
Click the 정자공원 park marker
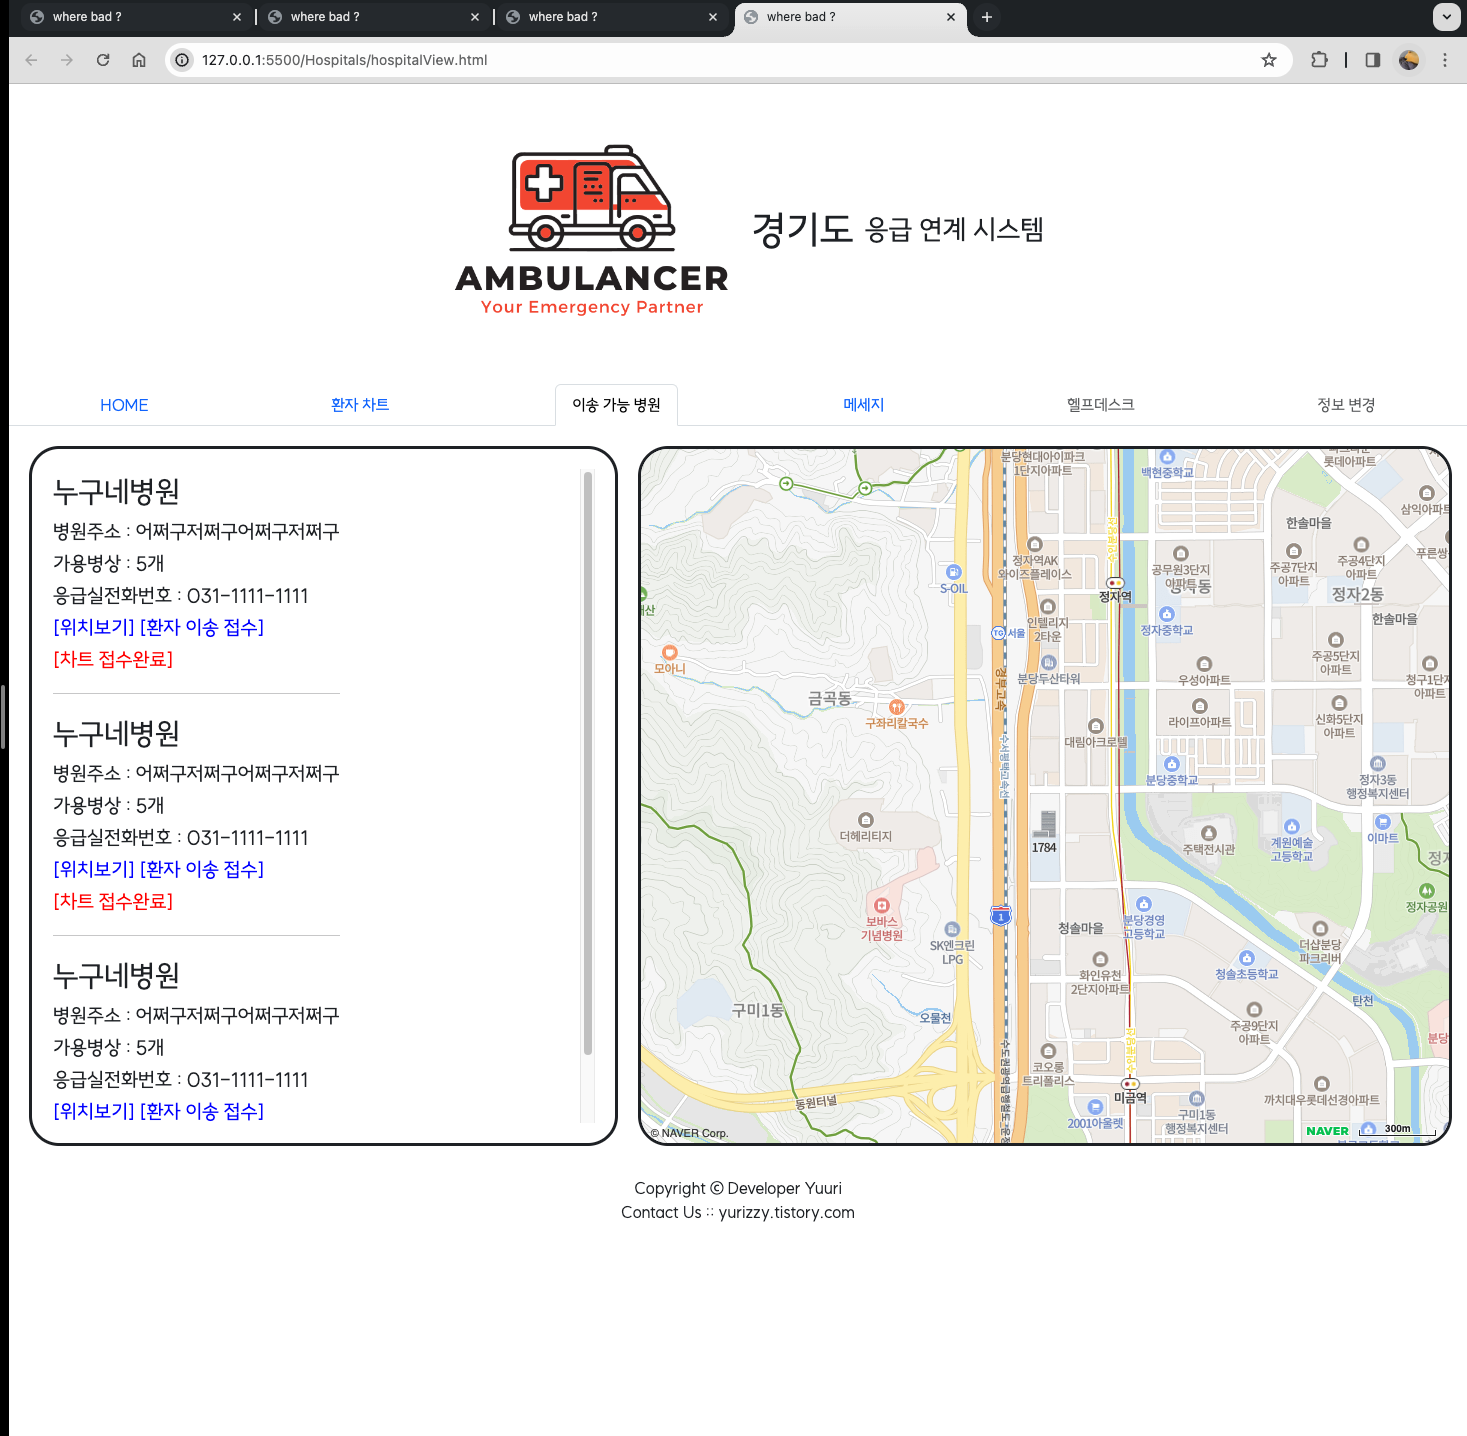1427,891
